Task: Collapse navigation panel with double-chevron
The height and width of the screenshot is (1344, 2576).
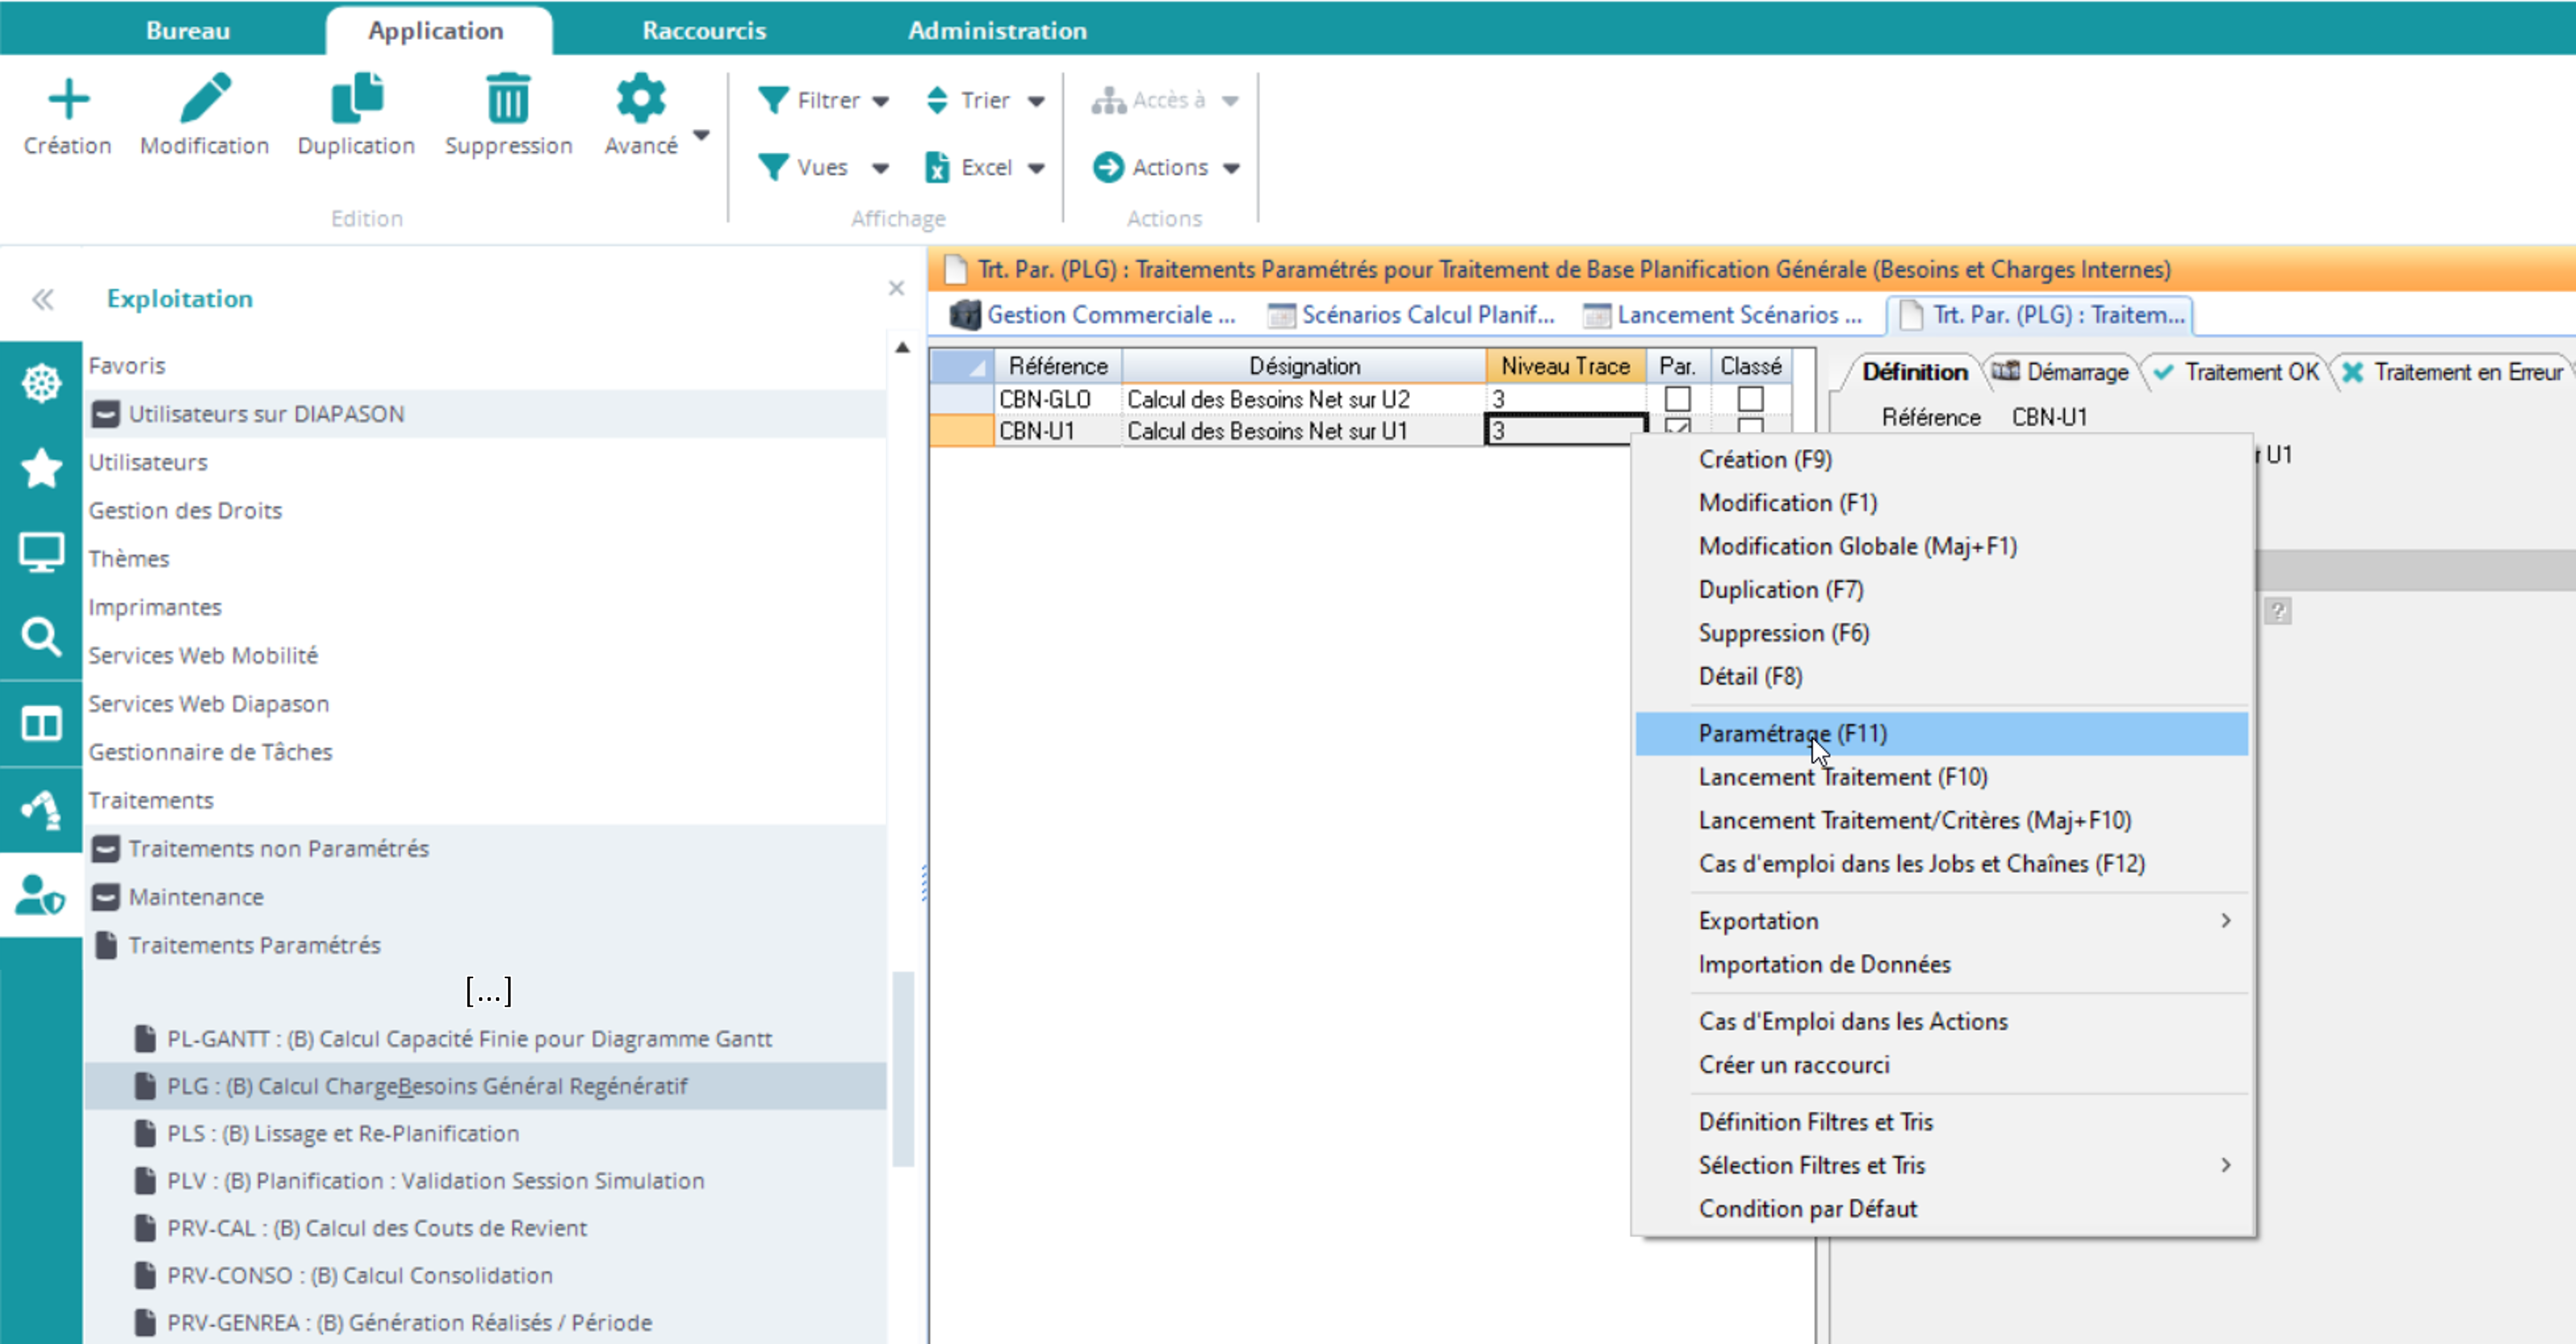Action: [42, 299]
